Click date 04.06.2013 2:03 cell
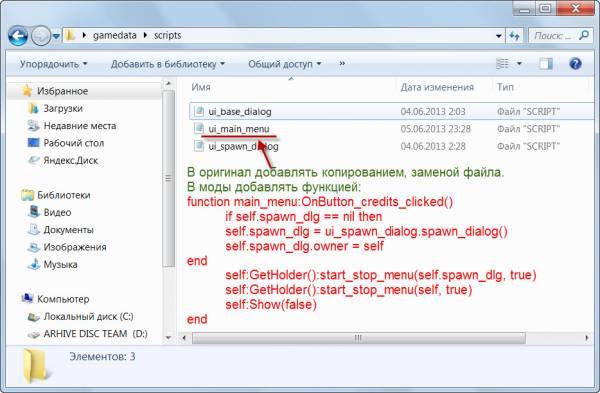Screen dimensions: 600x393 coord(433,112)
